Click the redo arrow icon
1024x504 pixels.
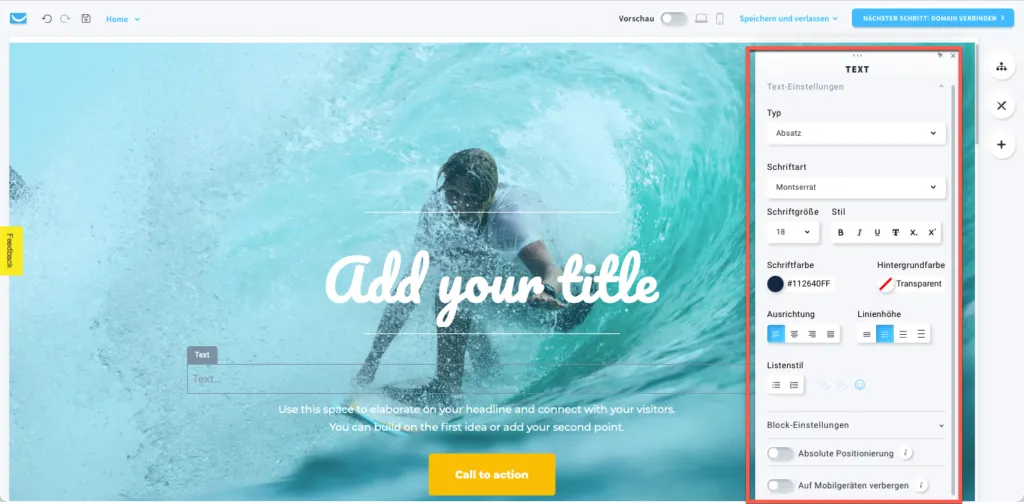point(65,19)
